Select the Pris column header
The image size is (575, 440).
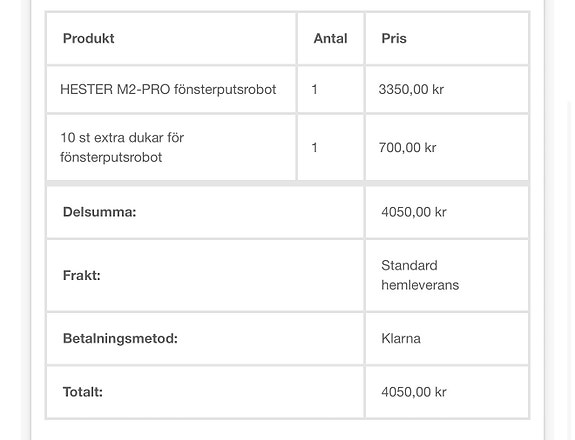click(394, 38)
